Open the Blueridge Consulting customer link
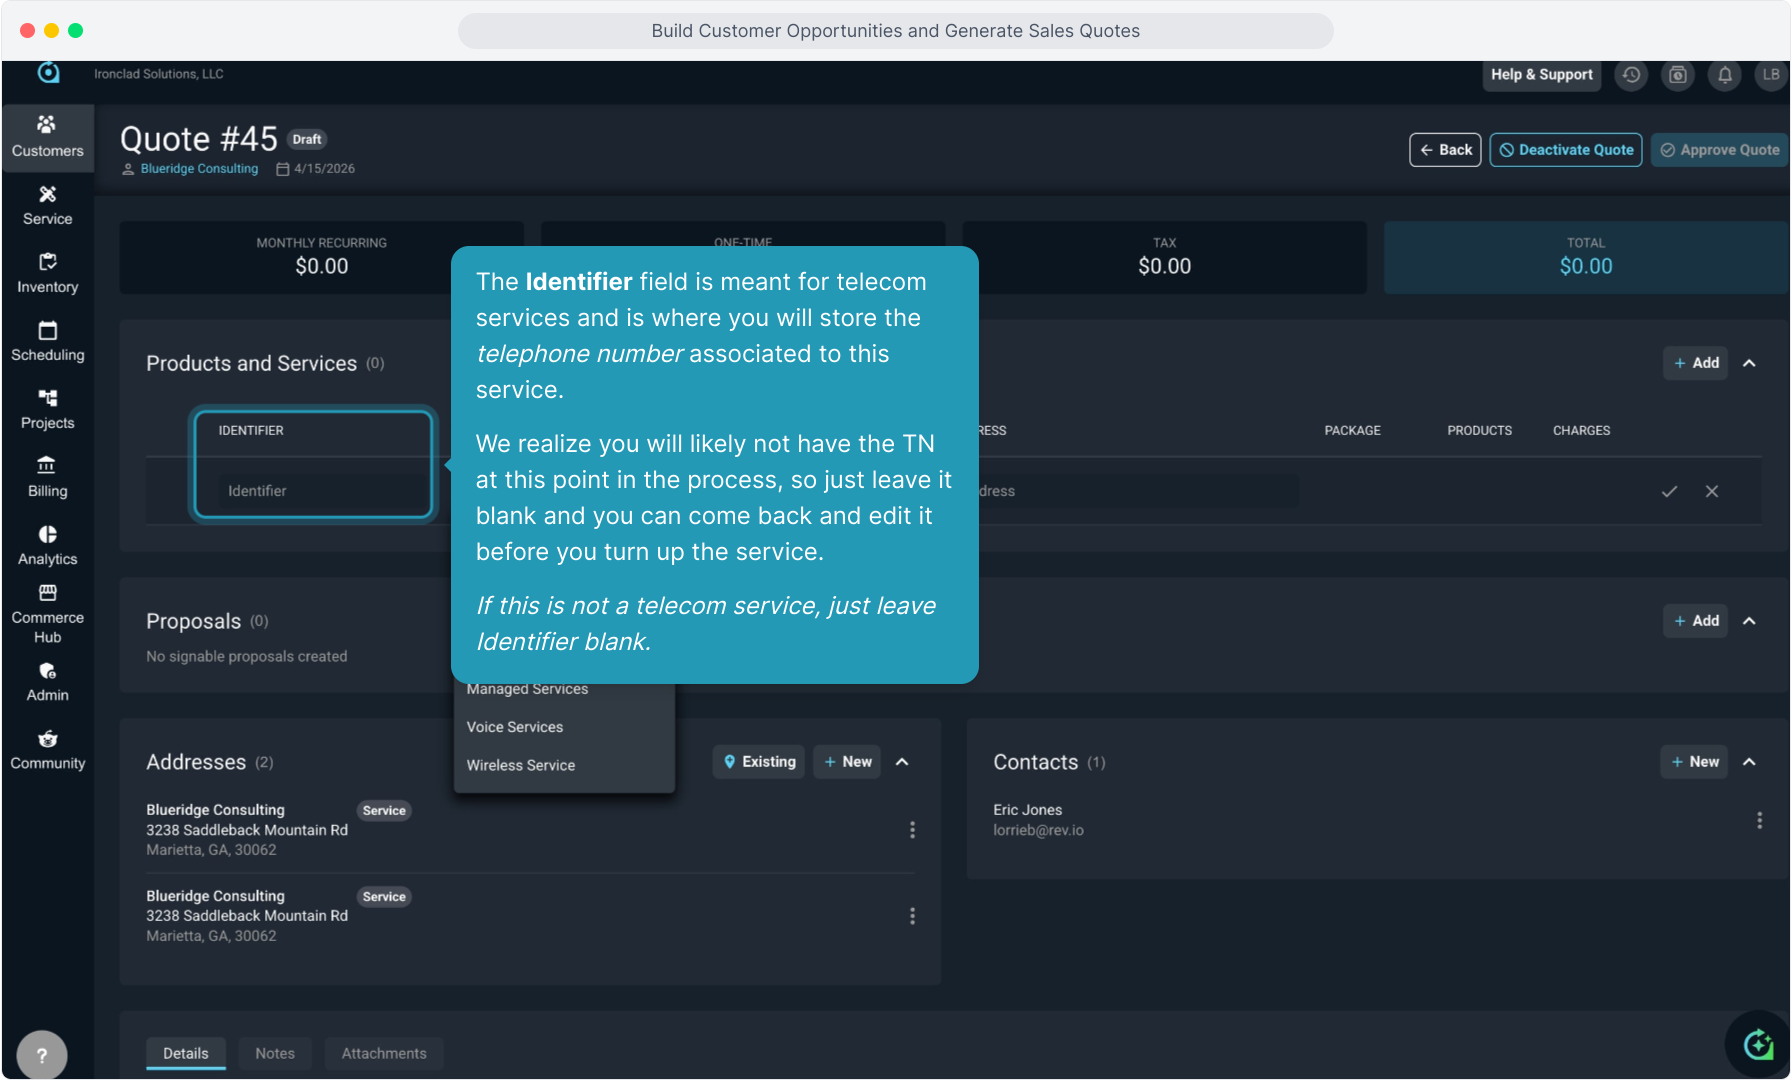Viewport: 1792px width, 1080px height. tap(199, 169)
